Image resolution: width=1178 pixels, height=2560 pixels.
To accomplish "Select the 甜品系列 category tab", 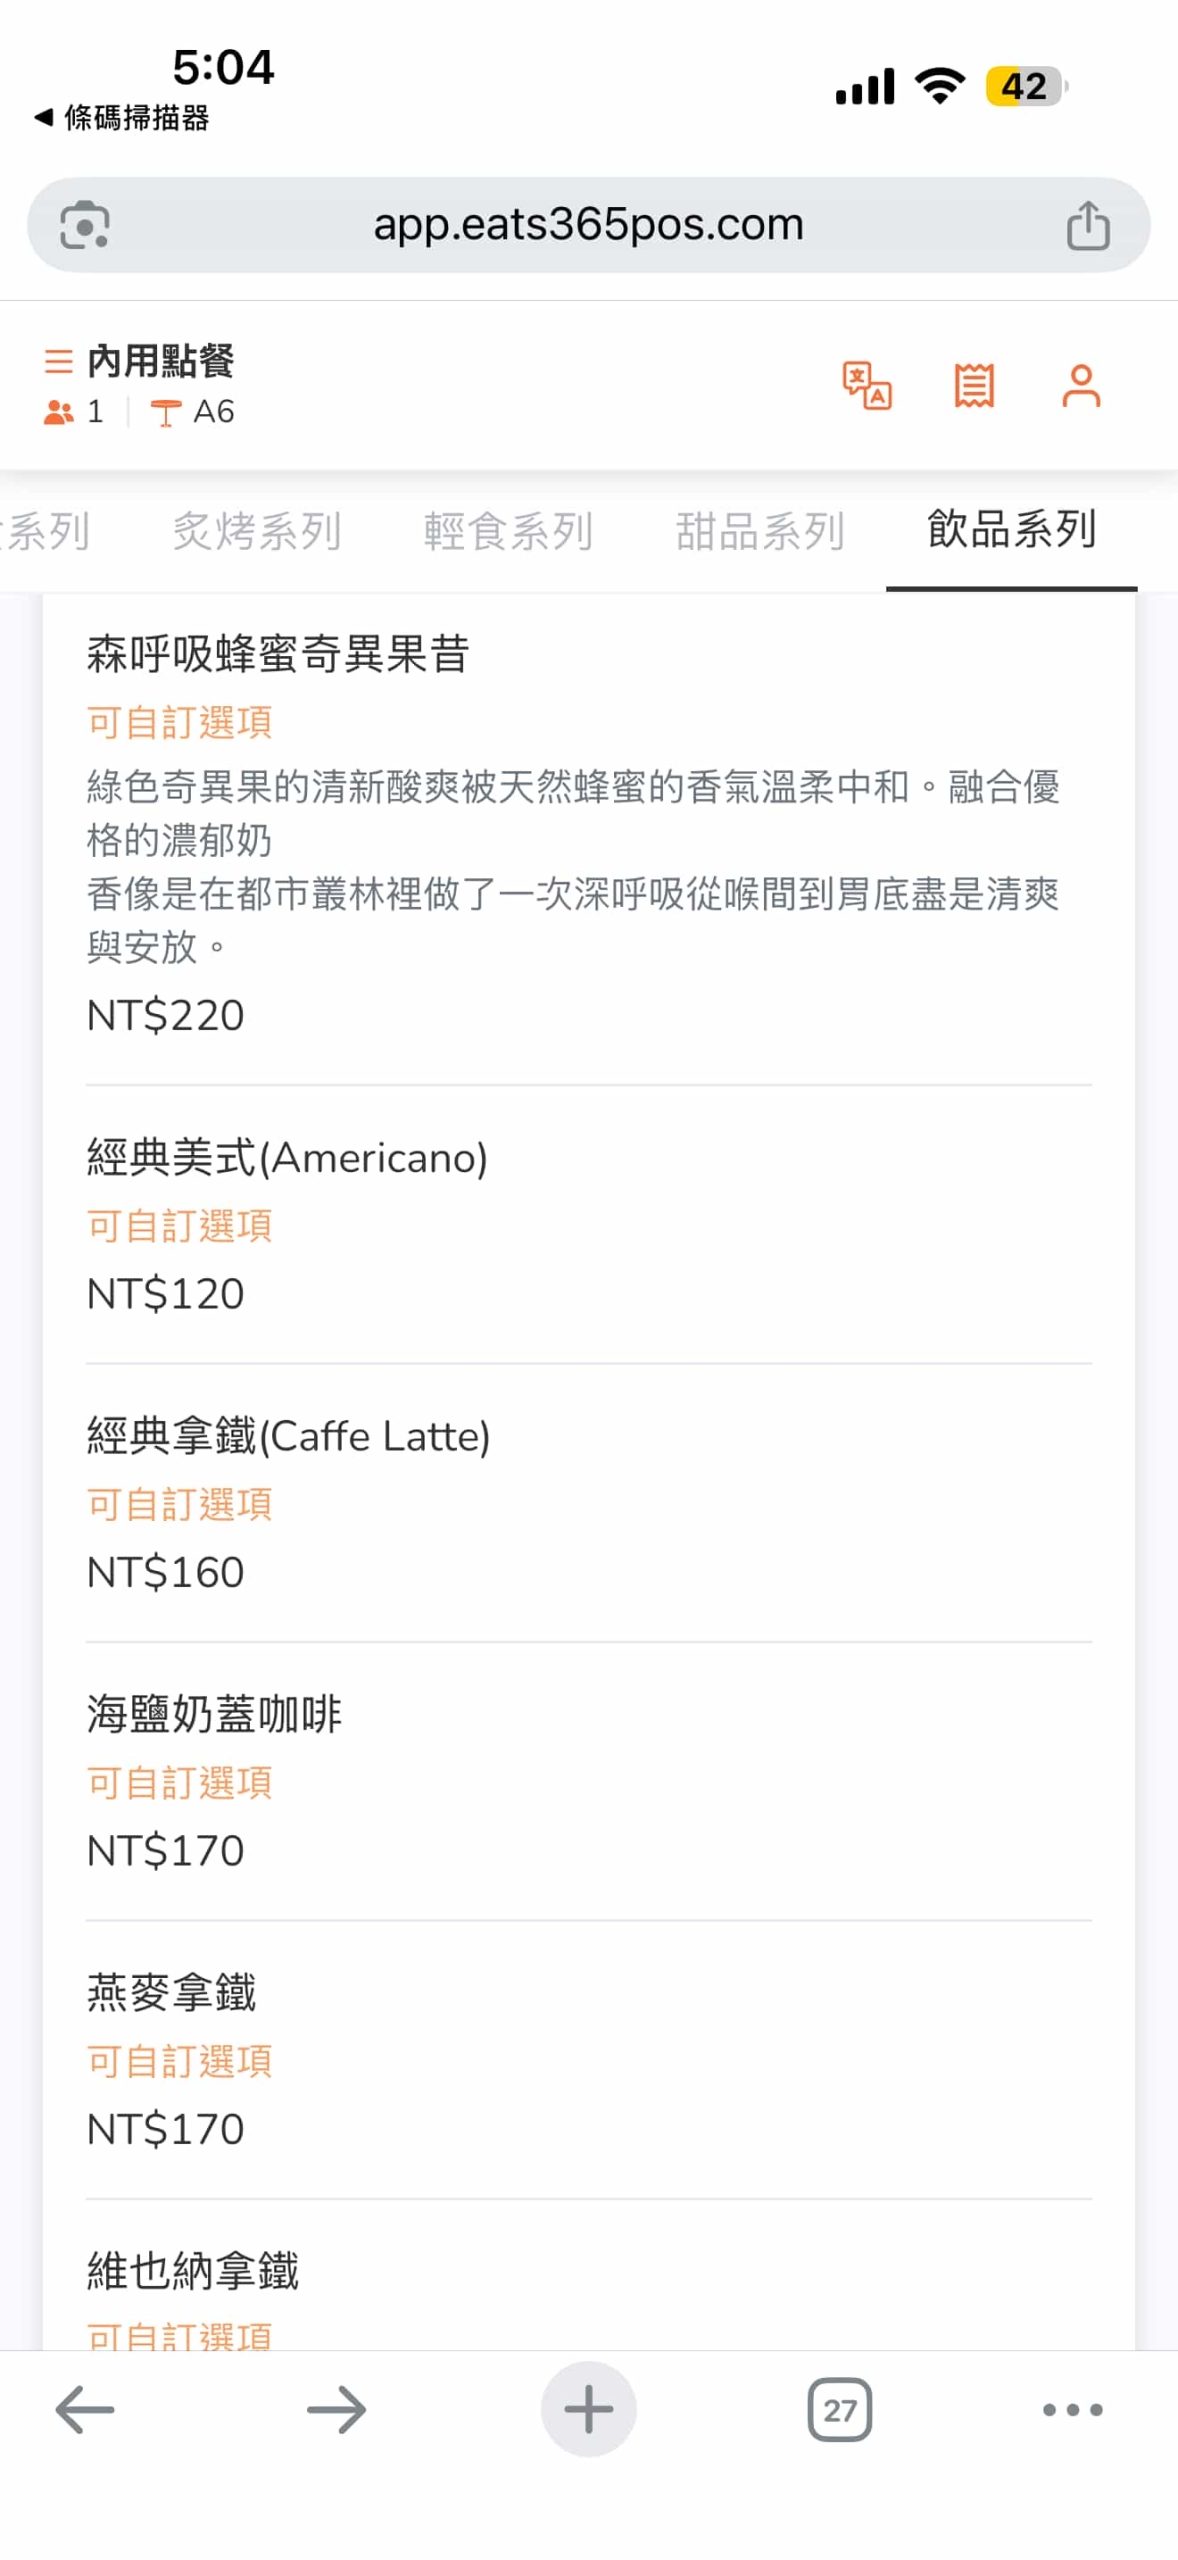I will 760,531.
